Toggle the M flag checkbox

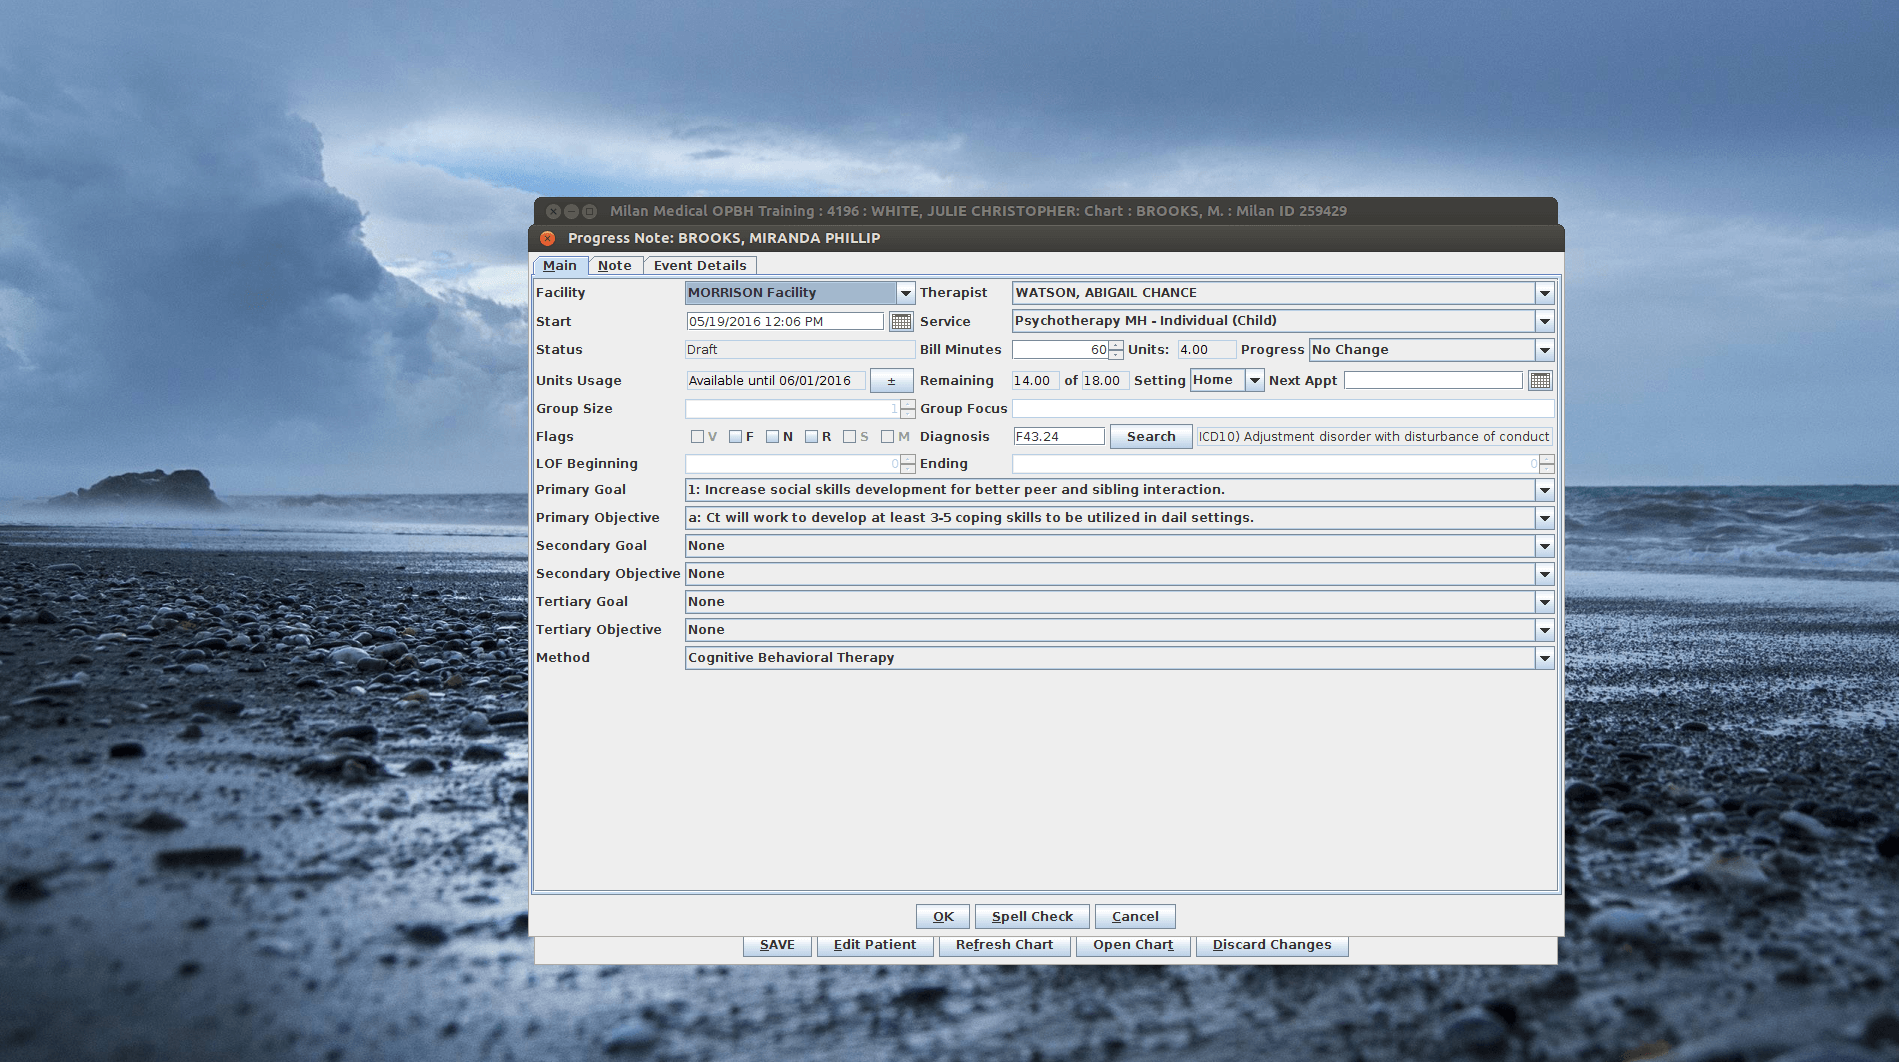(887, 436)
